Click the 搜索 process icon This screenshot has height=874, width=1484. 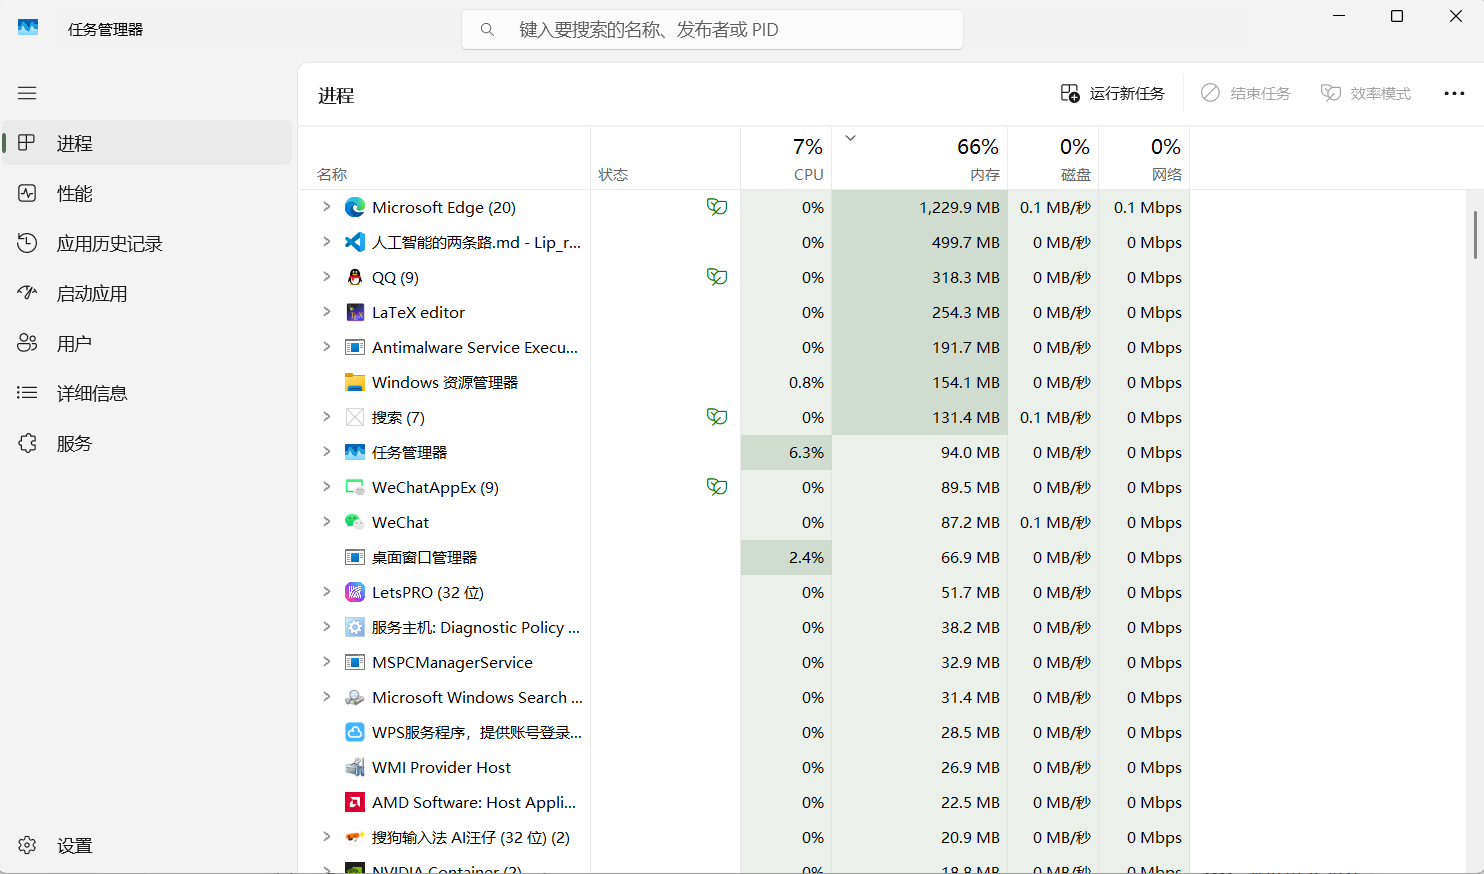355,417
